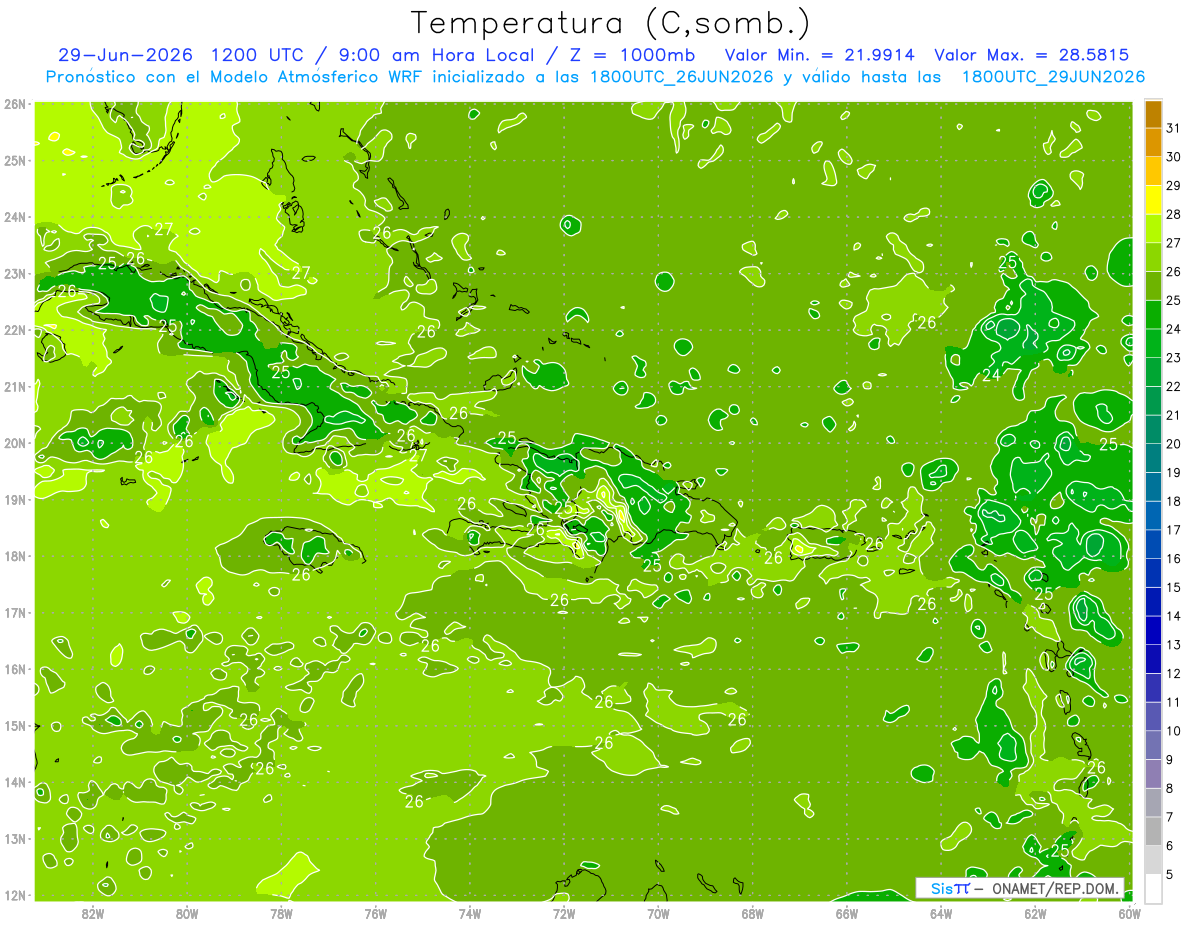Select the '1800UTC_26JUN2026' initialization timestamp
The width and height of the screenshot is (1200, 927).
pos(681,77)
